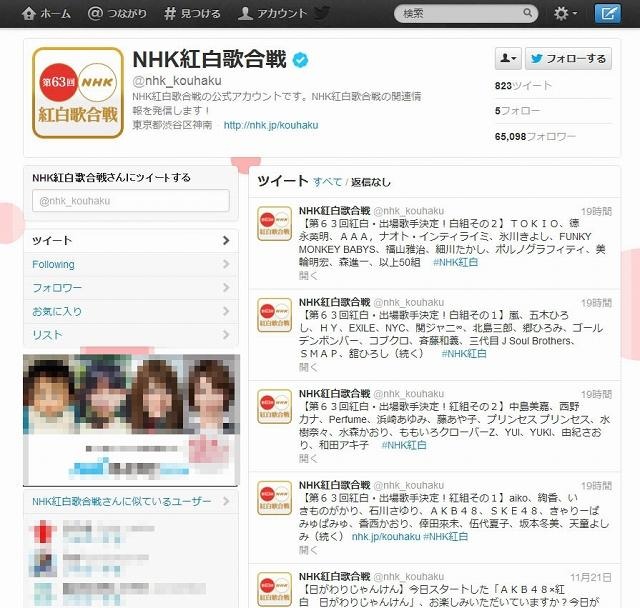Expand (開く) the 白組その2 tweet
The height and width of the screenshot is (608, 640).
click(x=308, y=275)
